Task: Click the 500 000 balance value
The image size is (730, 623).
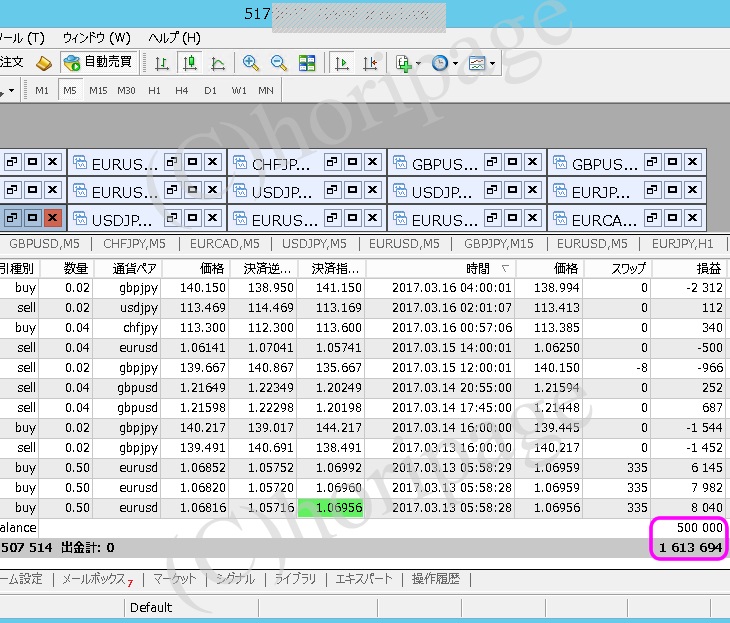Action: (699, 528)
